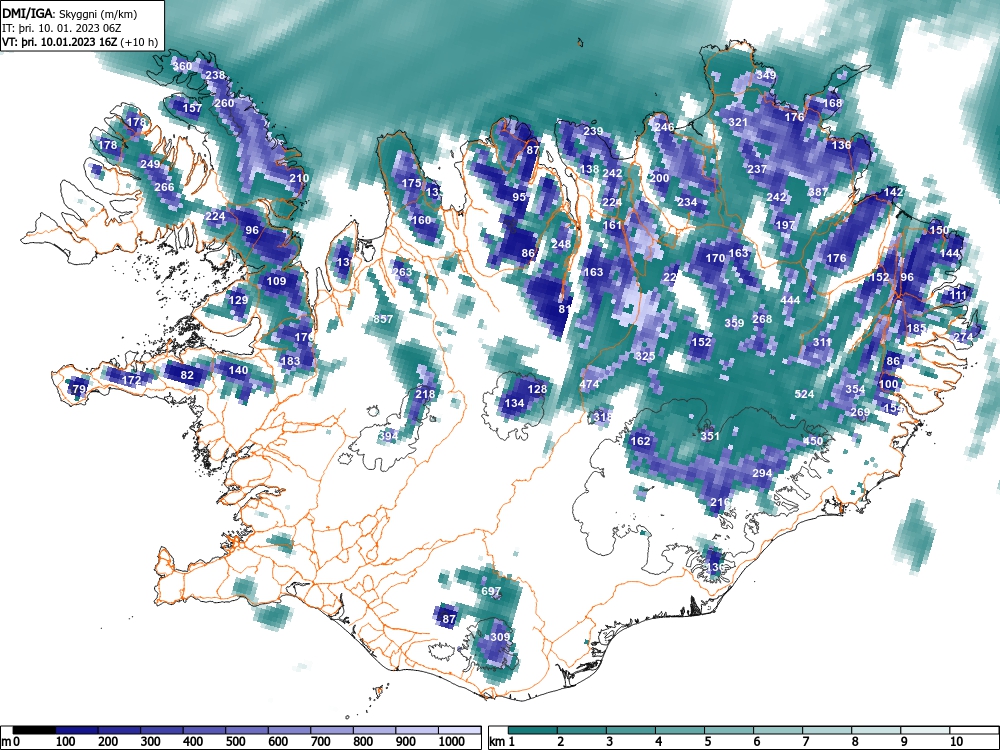Click the map value 111 on the east coast
This screenshot has width=1000, height=750.
click(959, 295)
